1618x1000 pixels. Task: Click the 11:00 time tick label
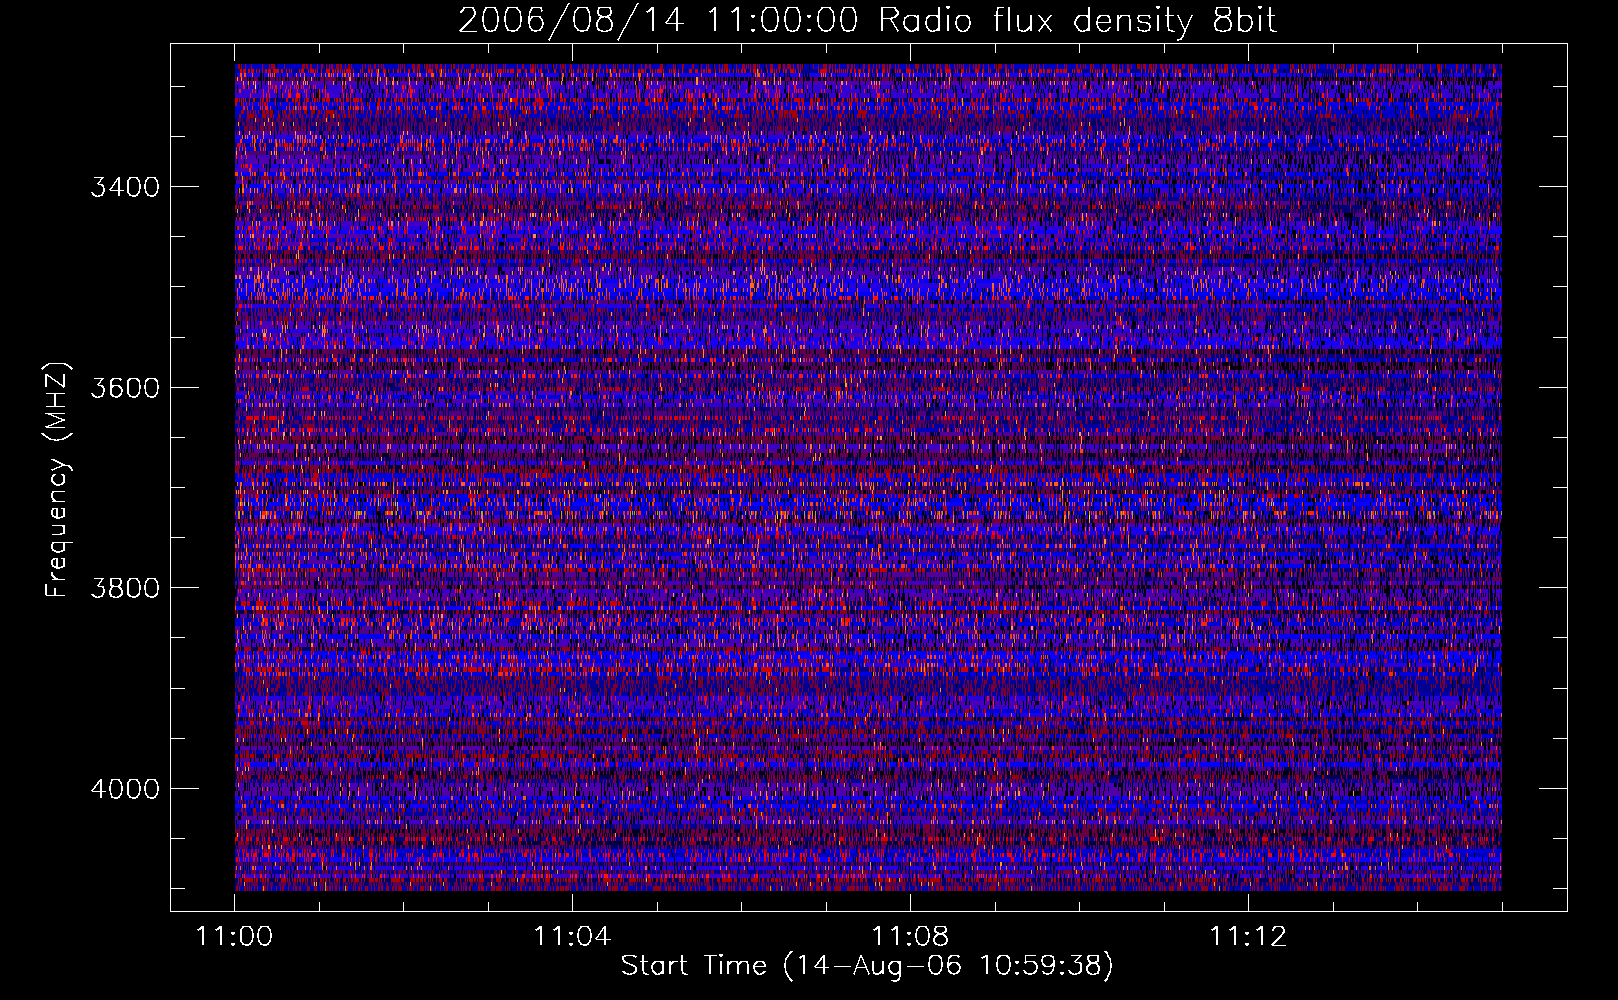pyautogui.click(x=235, y=936)
